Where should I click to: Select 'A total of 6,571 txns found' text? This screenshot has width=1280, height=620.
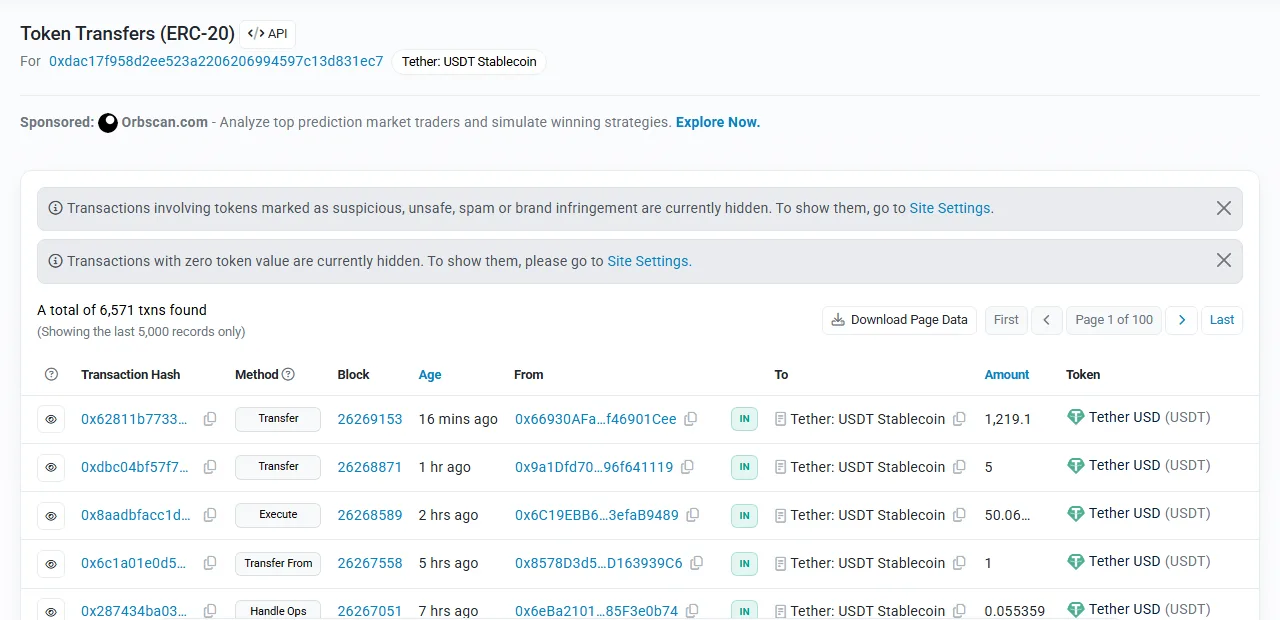[x=122, y=310]
